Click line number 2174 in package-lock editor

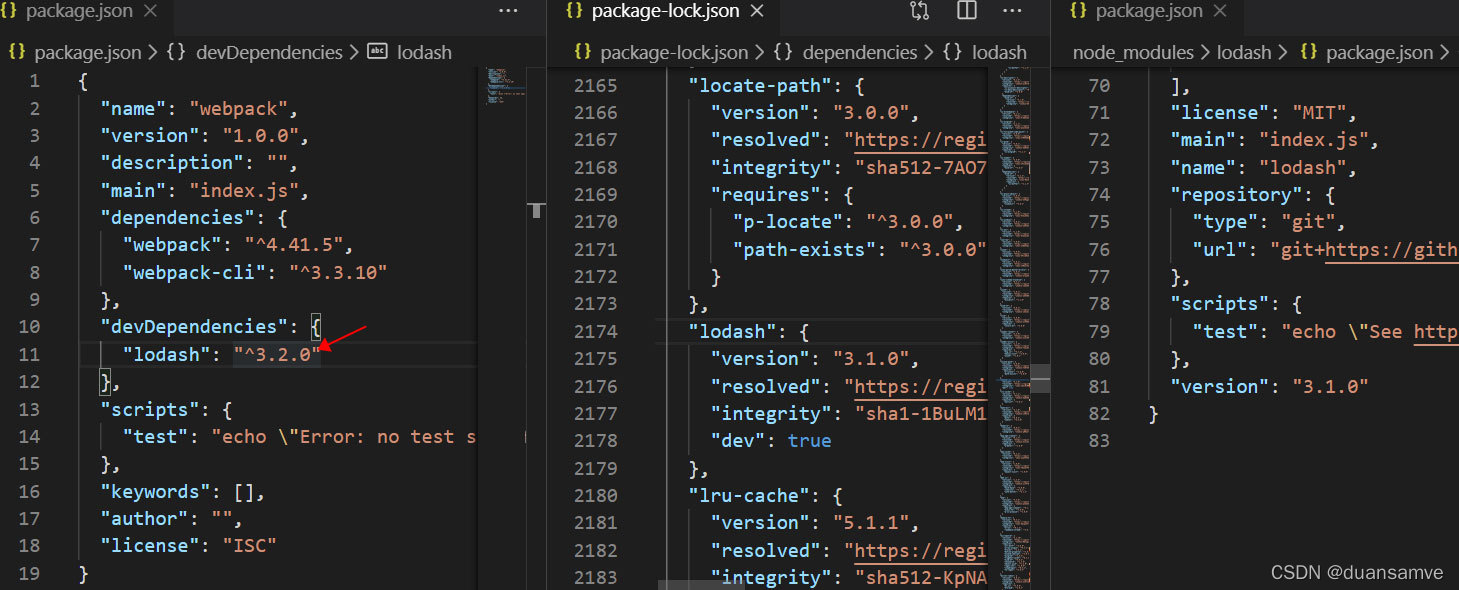596,331
